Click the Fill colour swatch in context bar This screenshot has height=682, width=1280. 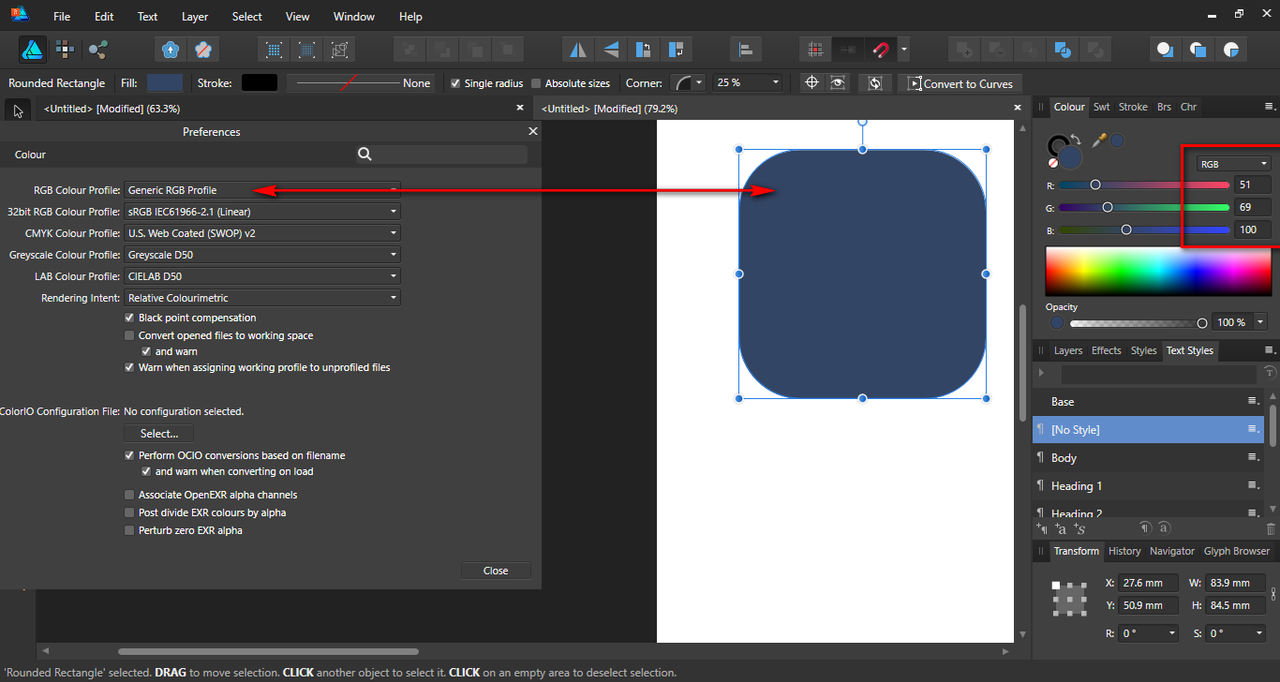click(x=165, y=83)
